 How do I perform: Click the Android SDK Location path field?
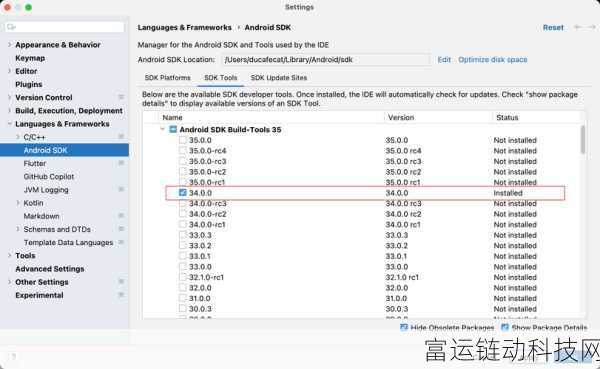(325, 60)
